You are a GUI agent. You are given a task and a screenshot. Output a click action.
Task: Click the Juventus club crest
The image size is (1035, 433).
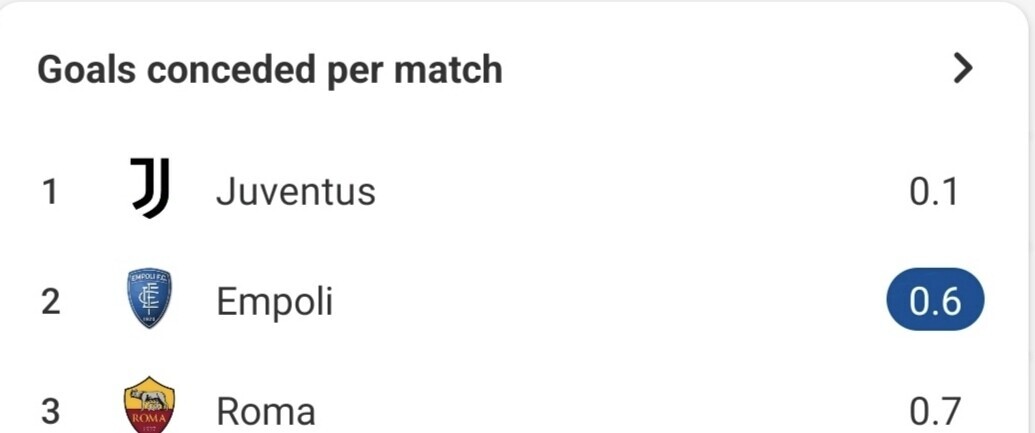(x=150, y=188)
